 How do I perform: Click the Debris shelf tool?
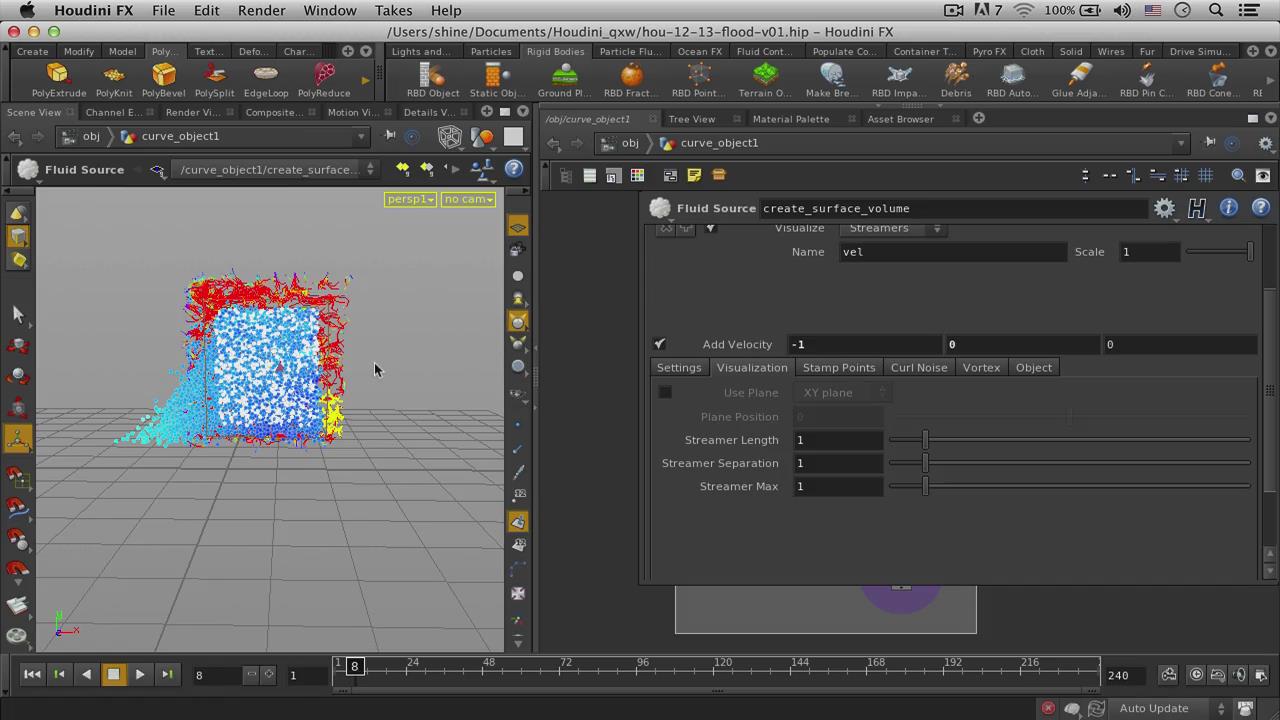pos(956,80)
